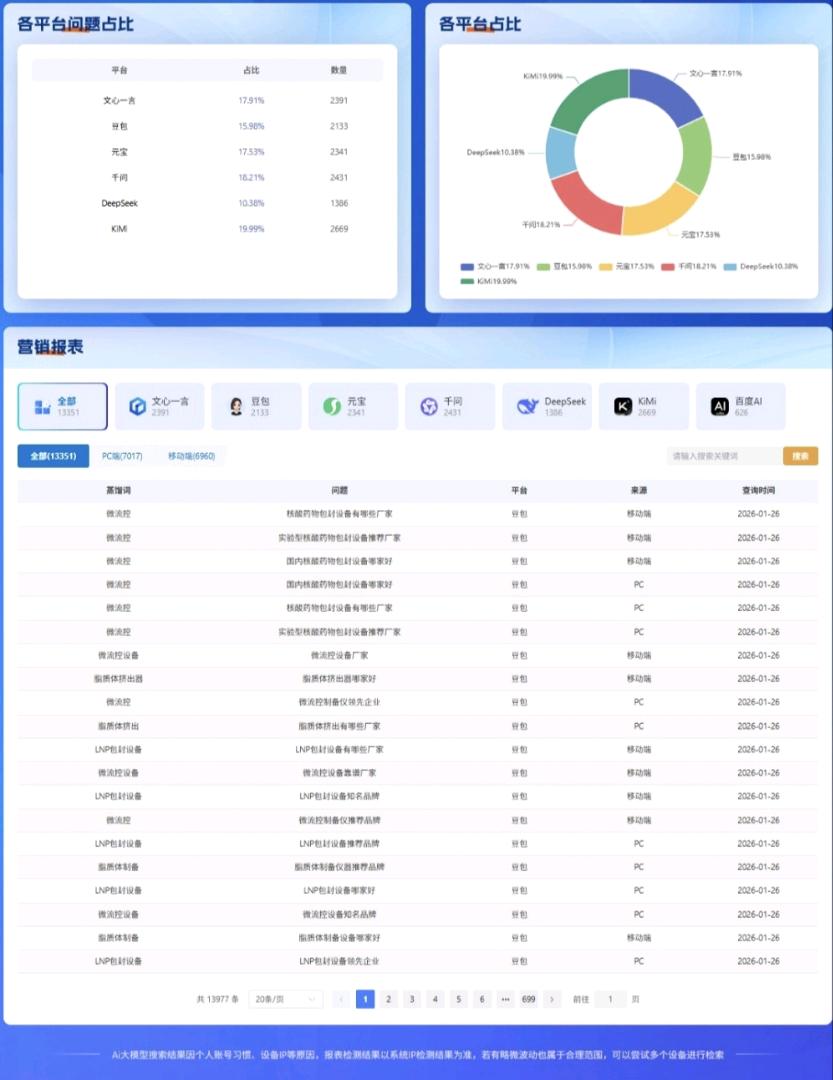
Task: Open the 20条/页 page size dropdown
Action: pyautogui.click(x=285, y=999)
